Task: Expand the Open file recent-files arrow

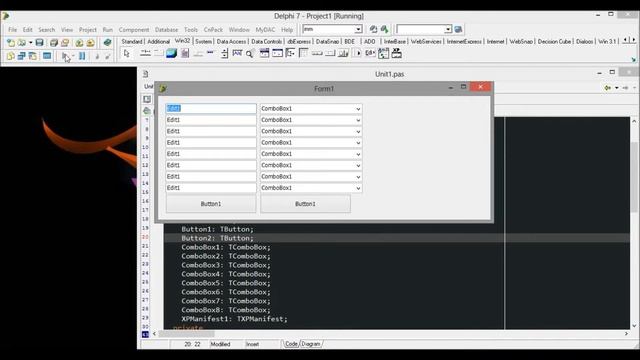Action: tap(30, 42)
